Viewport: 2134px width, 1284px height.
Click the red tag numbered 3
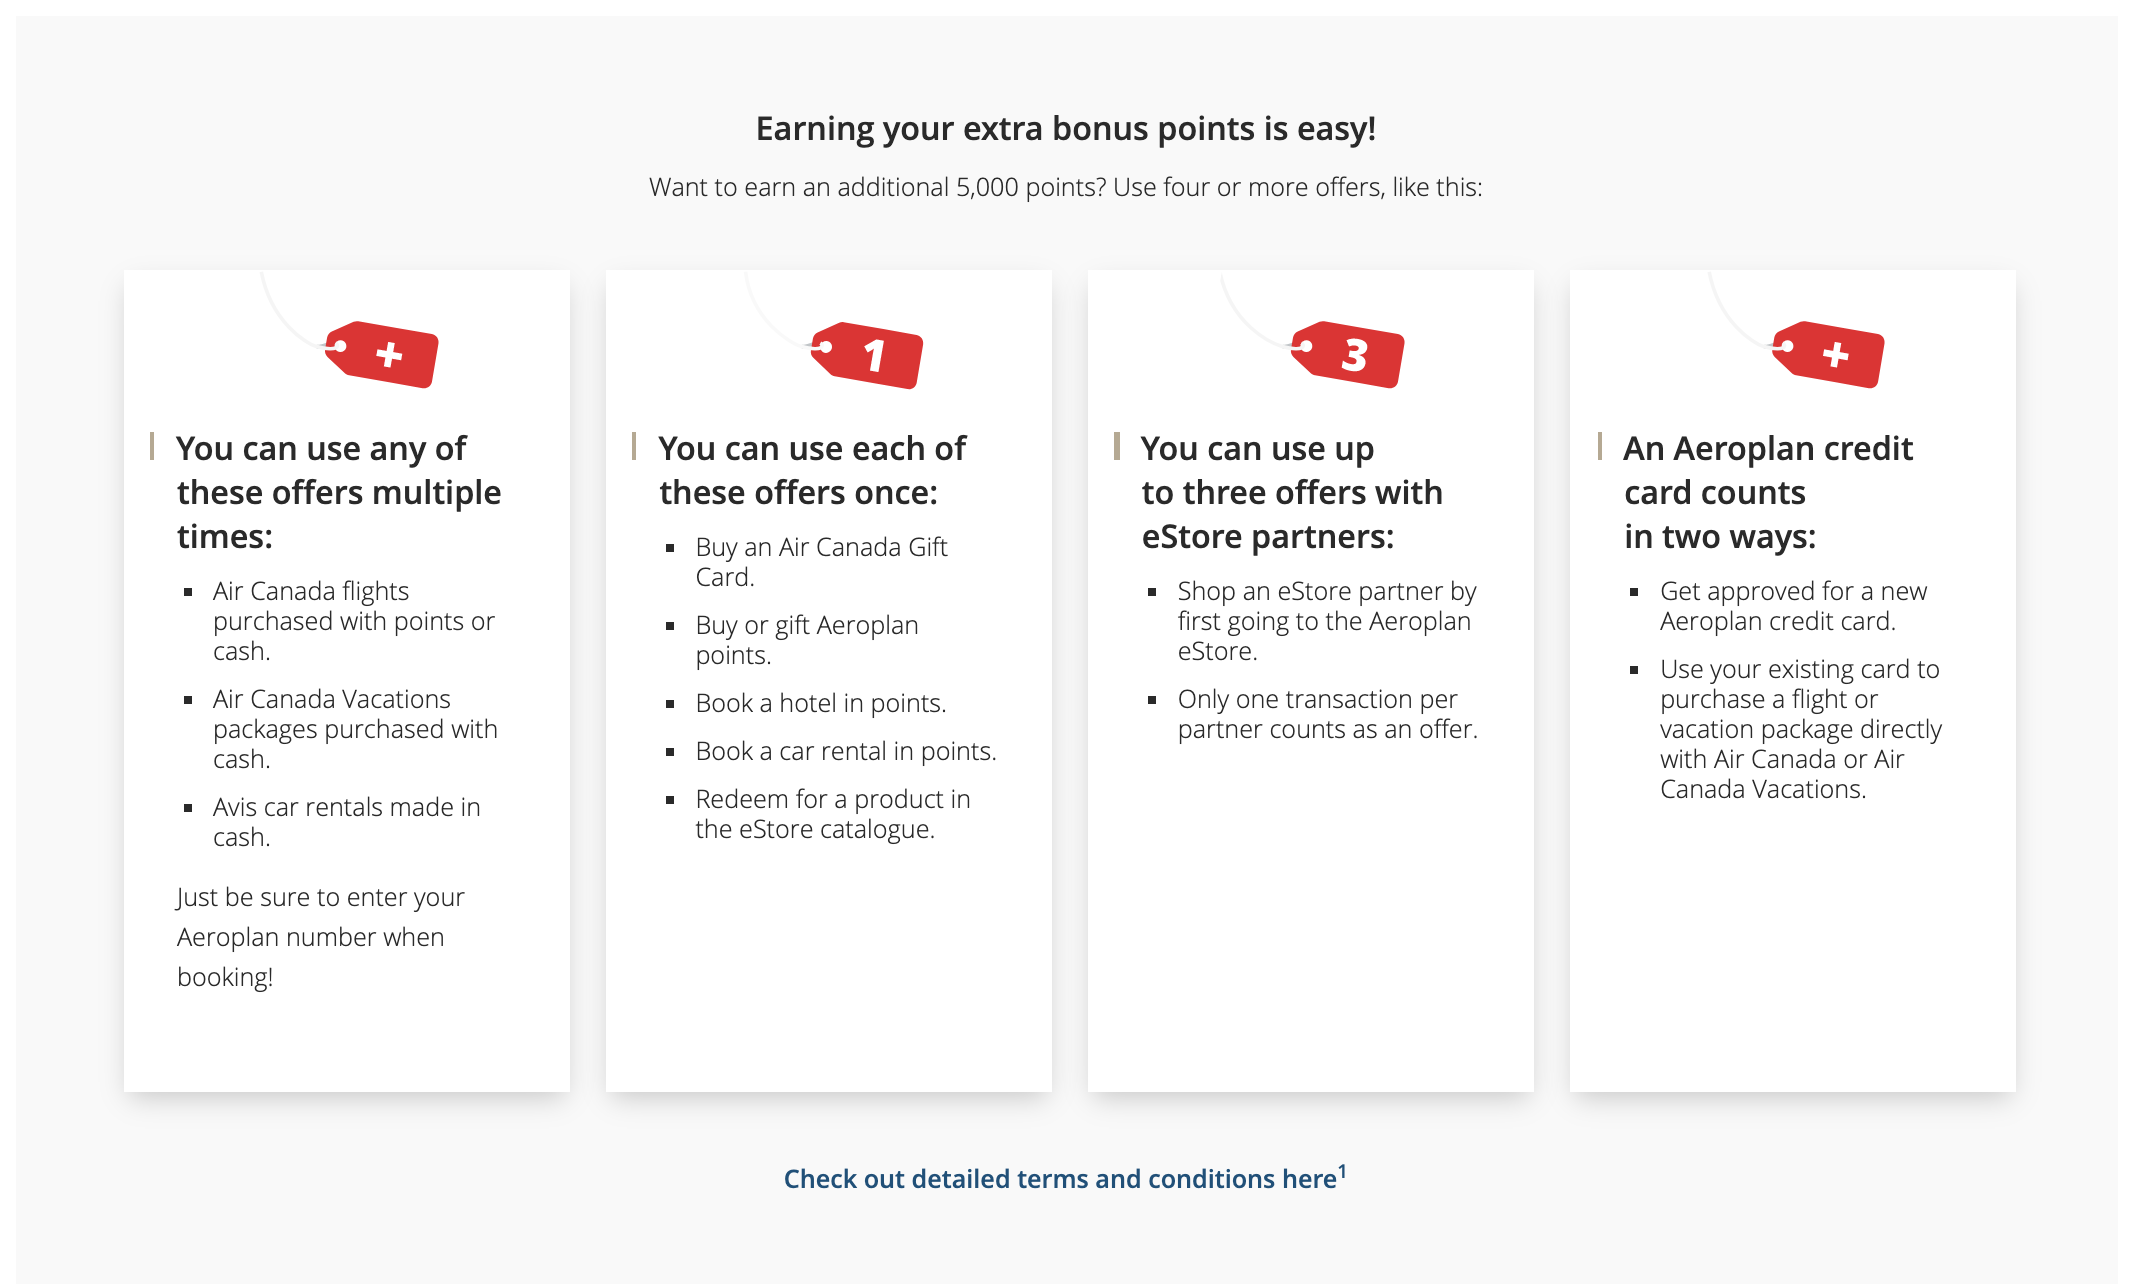coord(1349,355)
